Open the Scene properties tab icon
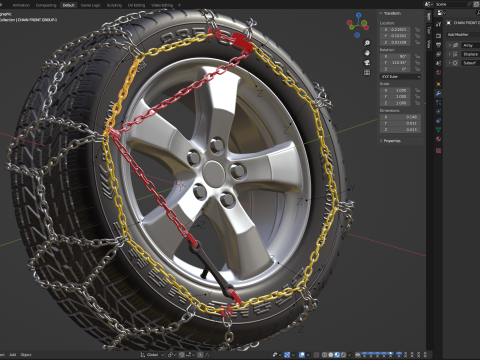The image size is (480, 360). pyautogui.click(x=438, y=63)
